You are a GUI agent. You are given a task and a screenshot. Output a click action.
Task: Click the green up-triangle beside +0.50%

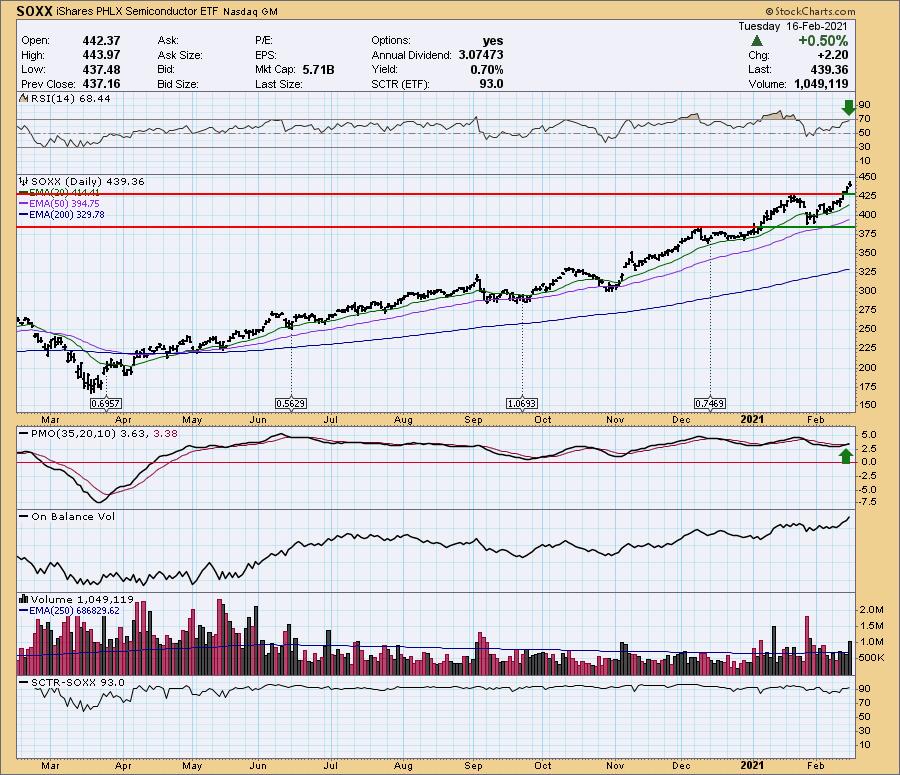pos(757,41)
